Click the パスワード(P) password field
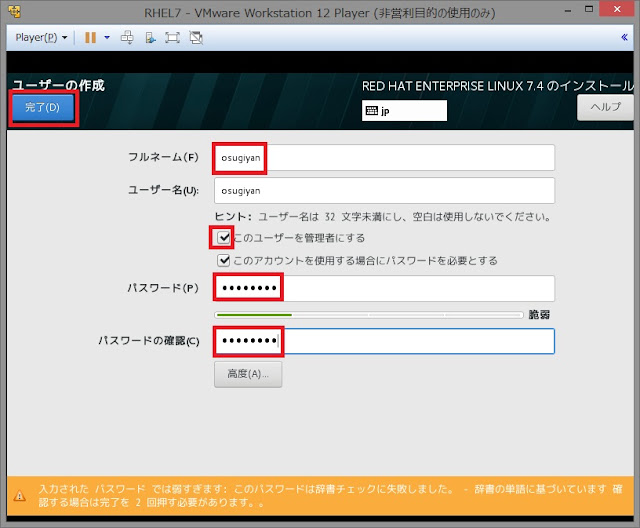The width and height of the screenshot is (640, 528). coord(384,288)
